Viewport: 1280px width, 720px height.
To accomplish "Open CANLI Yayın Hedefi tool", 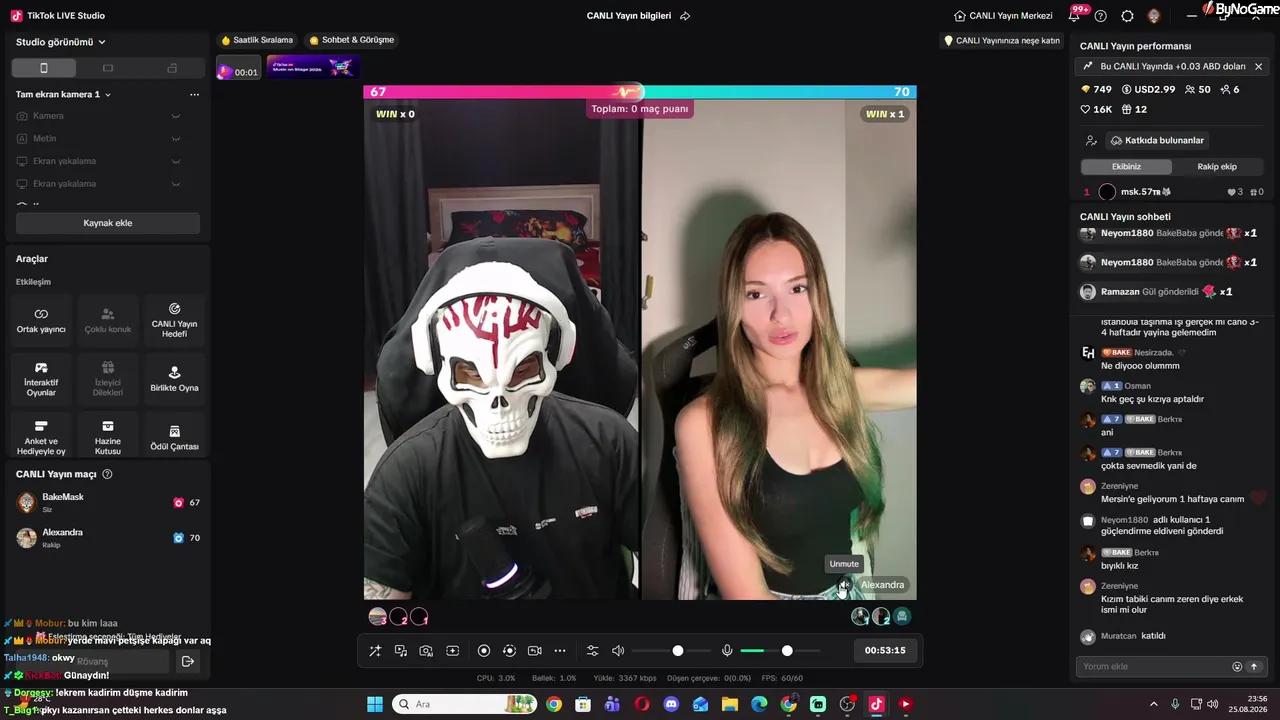I will (174, 320).
